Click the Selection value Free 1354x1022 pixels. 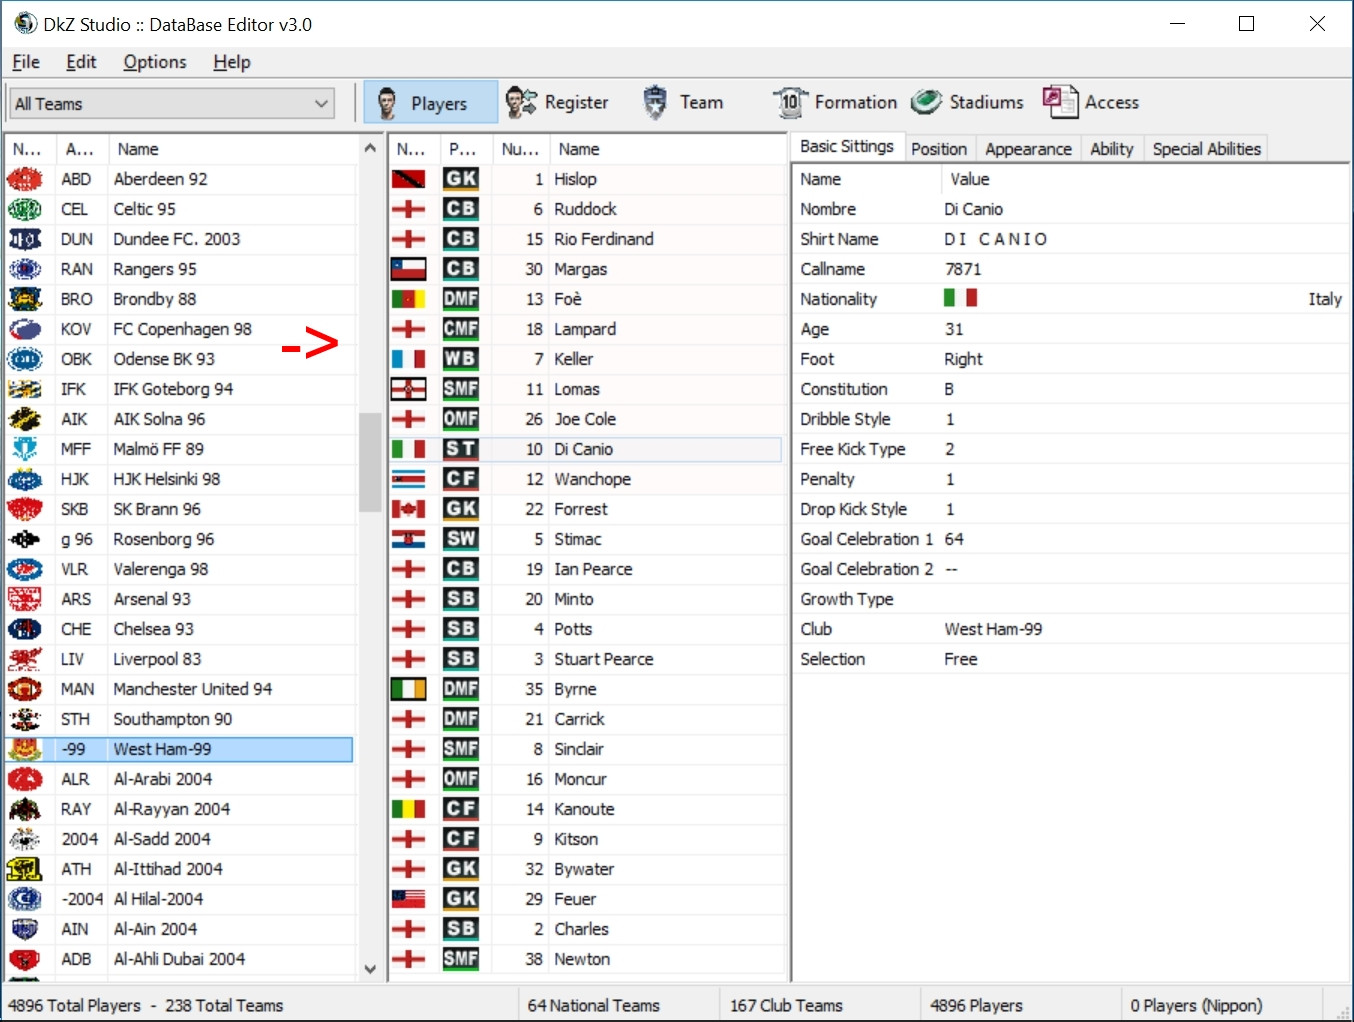pos(961,659)
